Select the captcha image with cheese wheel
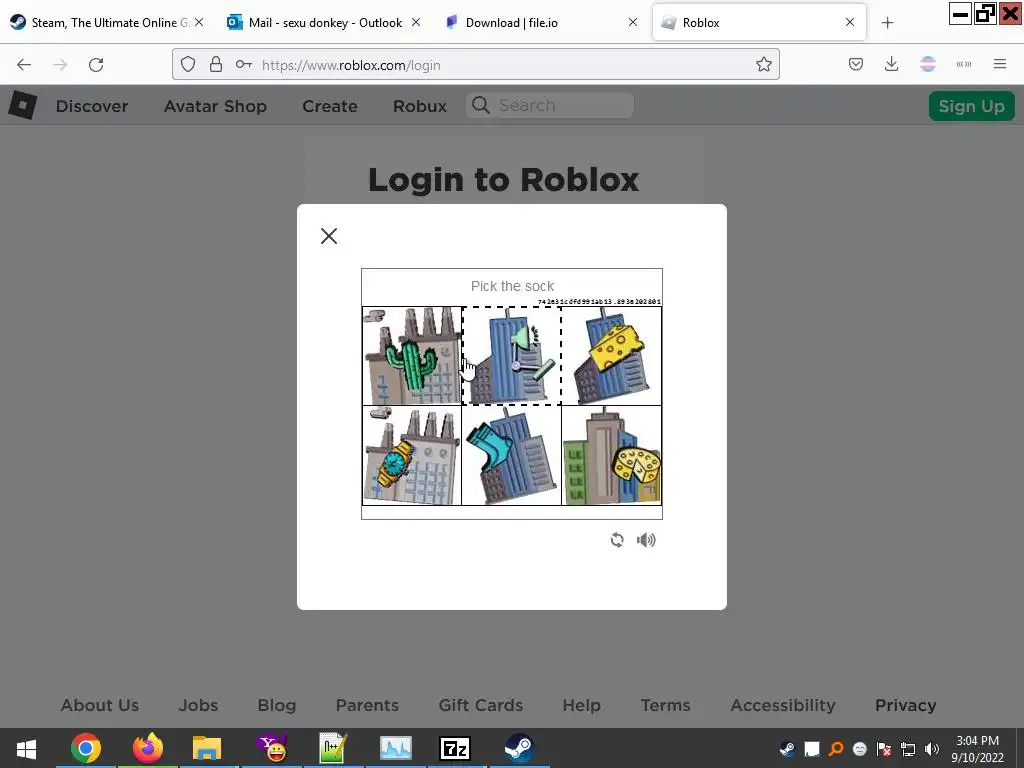Screen dimensions: 1024x768 click(x=612, y=456)
